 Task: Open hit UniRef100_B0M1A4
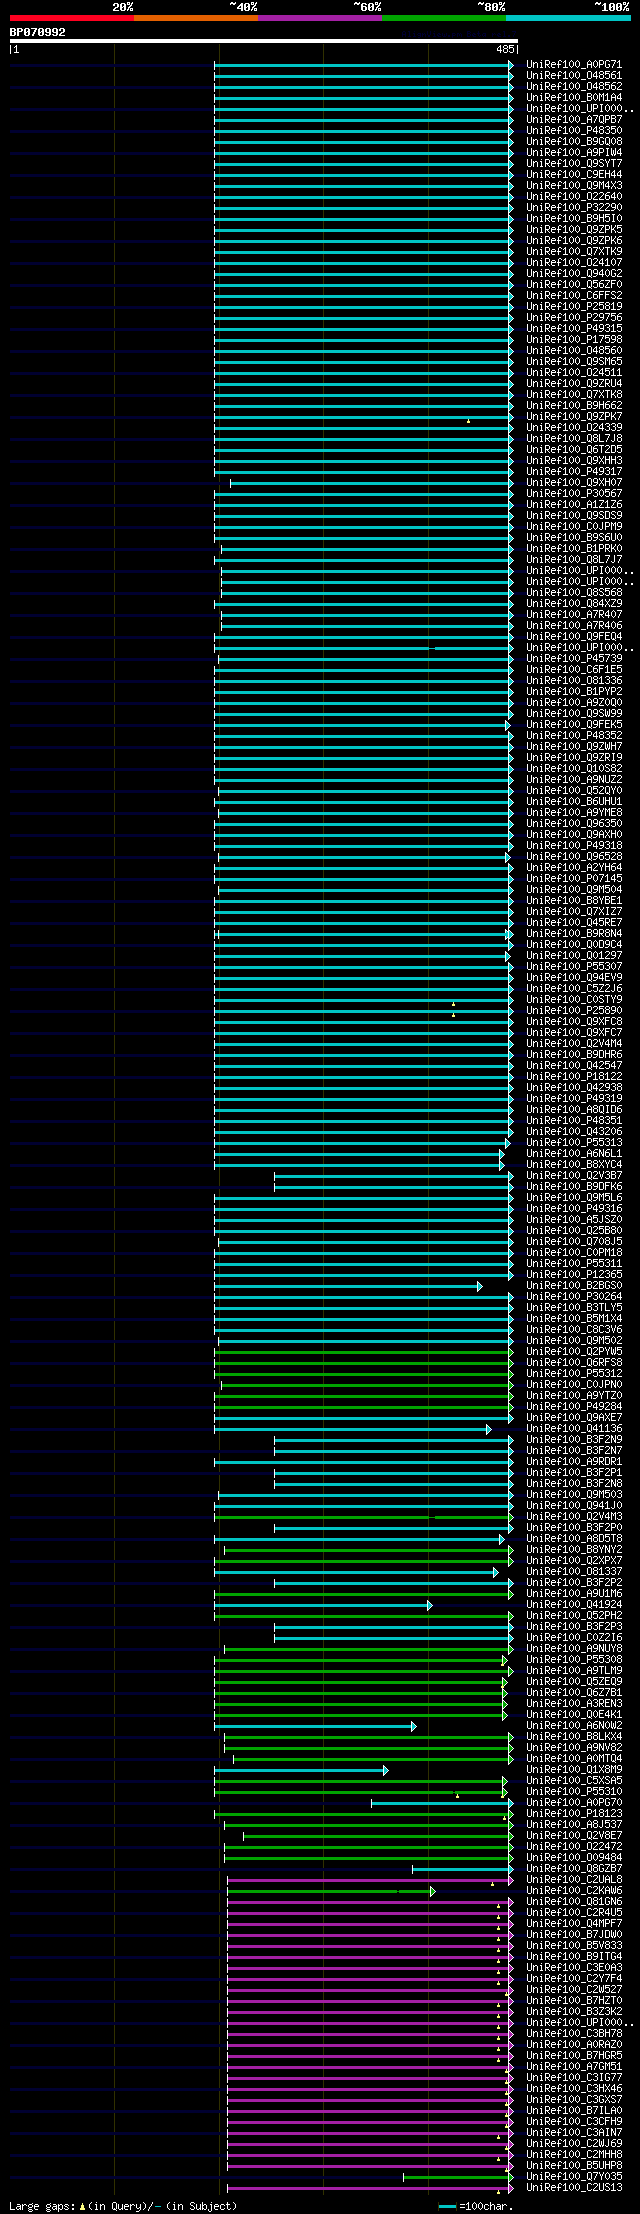(x=574, y=97)
